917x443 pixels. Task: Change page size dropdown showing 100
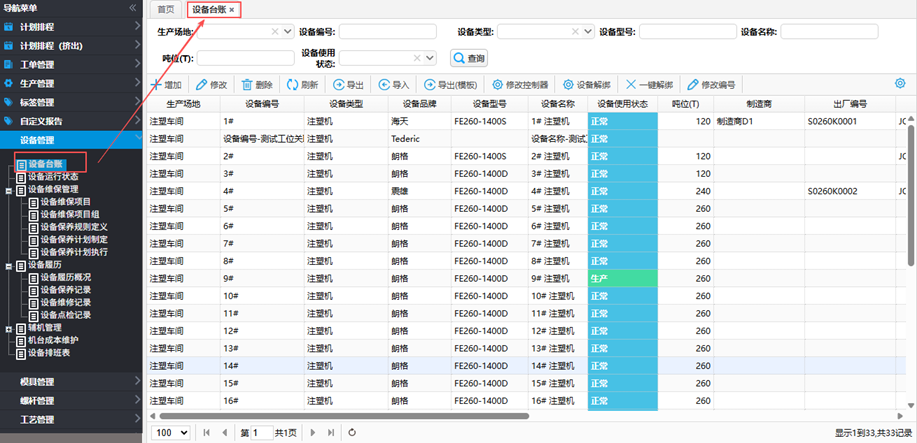170,432
